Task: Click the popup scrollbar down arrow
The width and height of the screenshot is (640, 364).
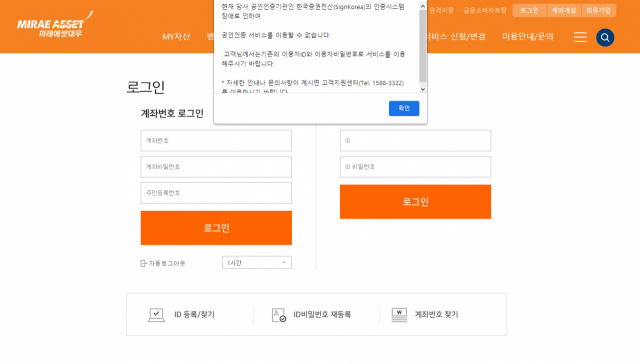Action: pyautogui.click(x=423, y=89)
